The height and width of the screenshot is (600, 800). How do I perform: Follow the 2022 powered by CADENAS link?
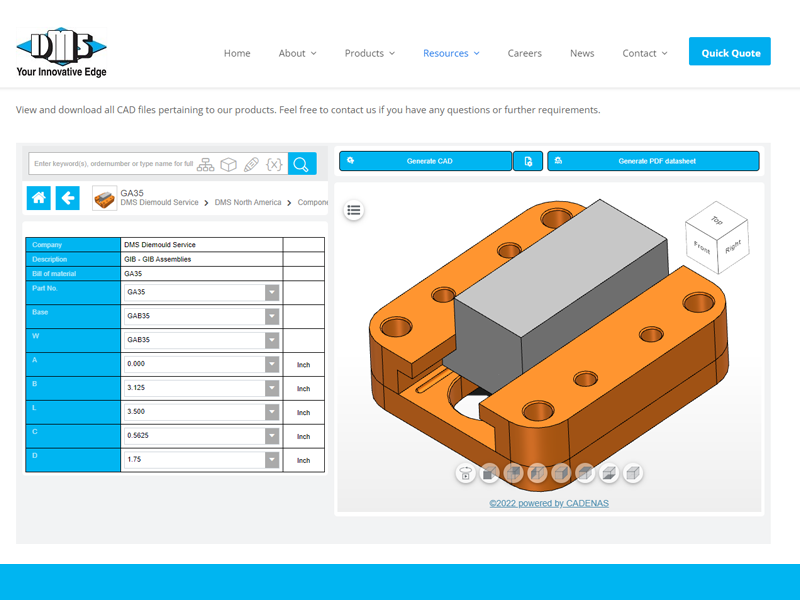pos(548,503)
